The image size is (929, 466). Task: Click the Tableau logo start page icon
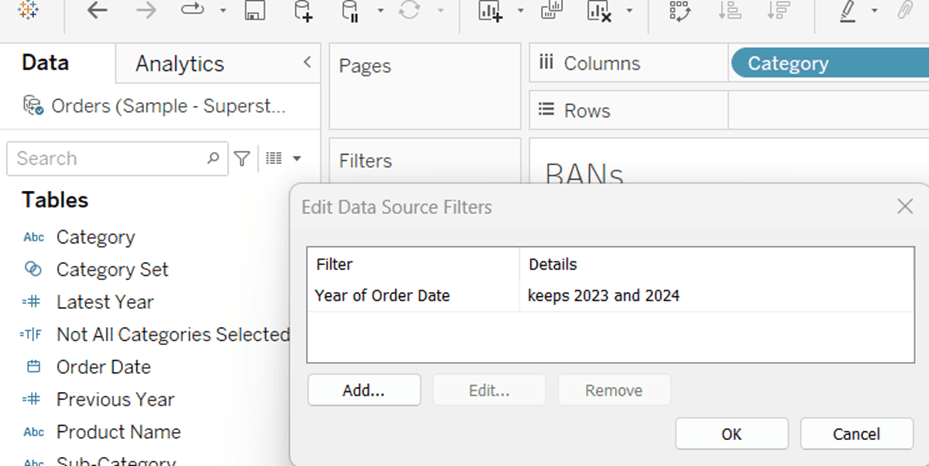tap(29, 11)
